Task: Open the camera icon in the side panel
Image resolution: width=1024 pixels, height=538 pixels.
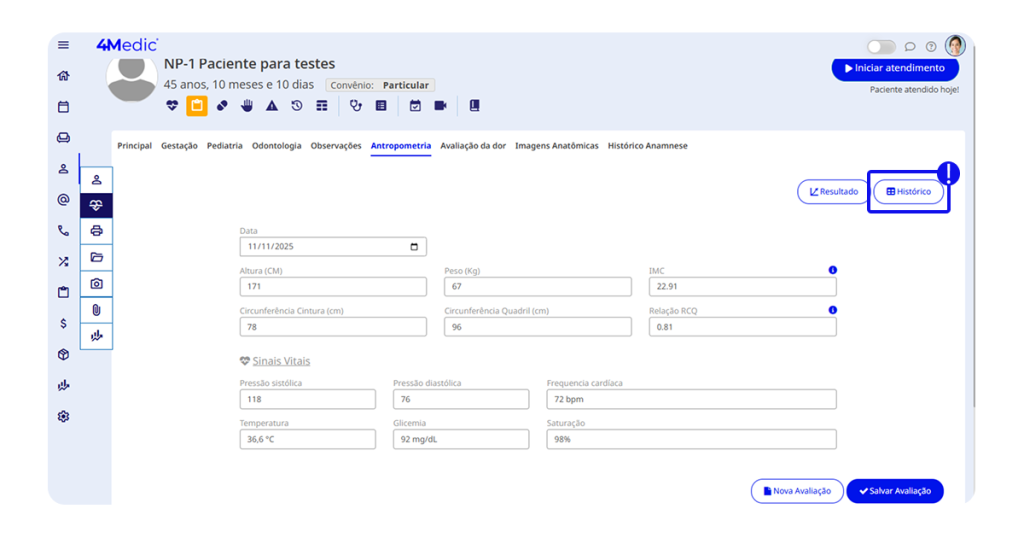Action: (96, 284)
